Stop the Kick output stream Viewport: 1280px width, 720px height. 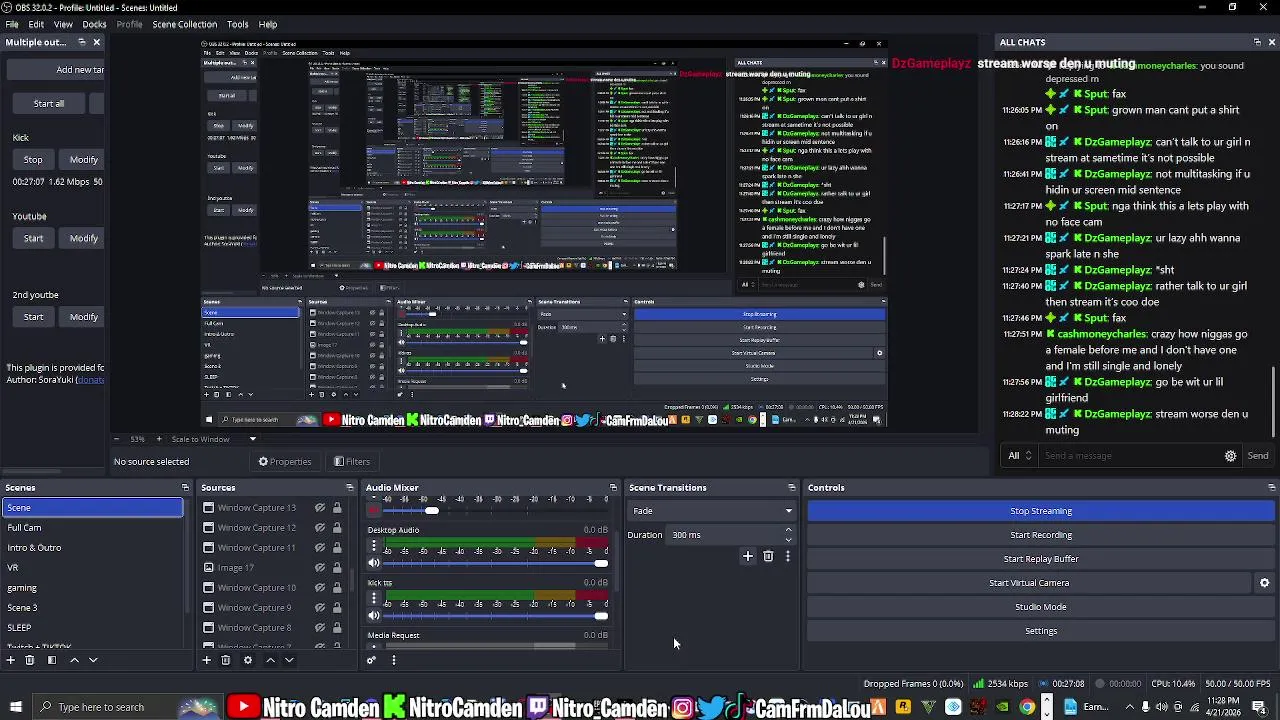click(33, 160)
